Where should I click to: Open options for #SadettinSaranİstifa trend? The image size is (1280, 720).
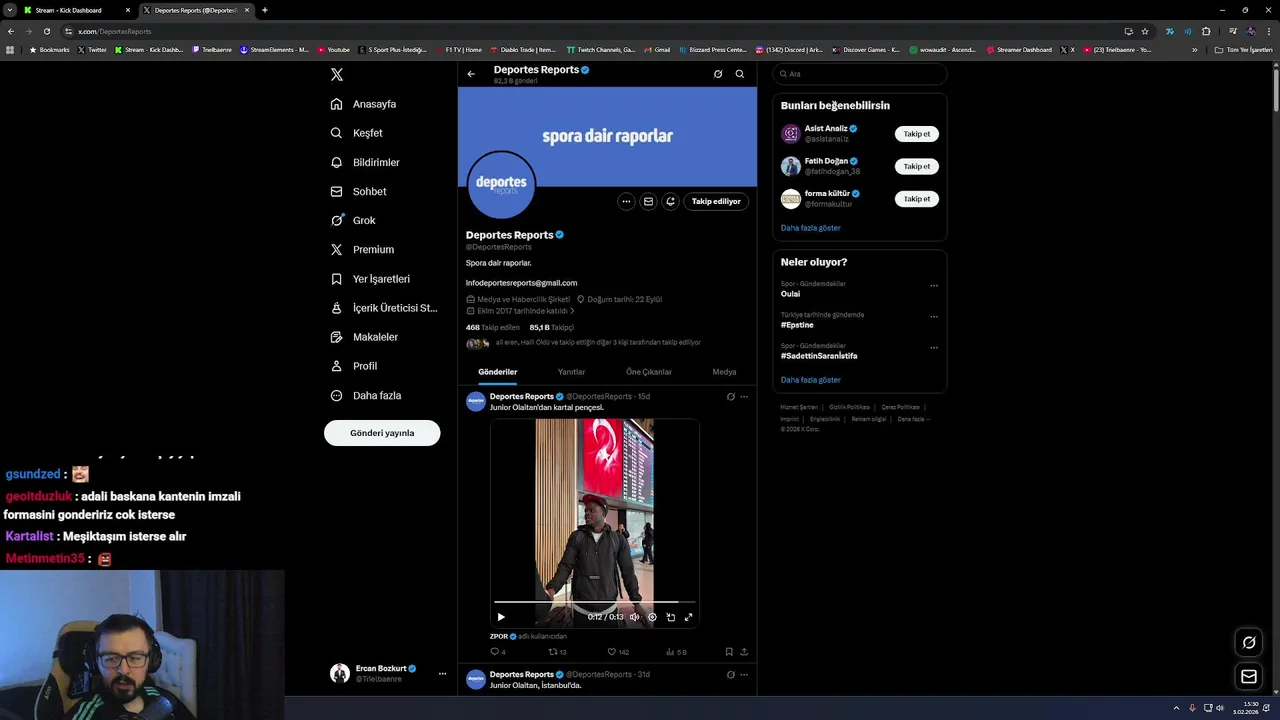934,348
